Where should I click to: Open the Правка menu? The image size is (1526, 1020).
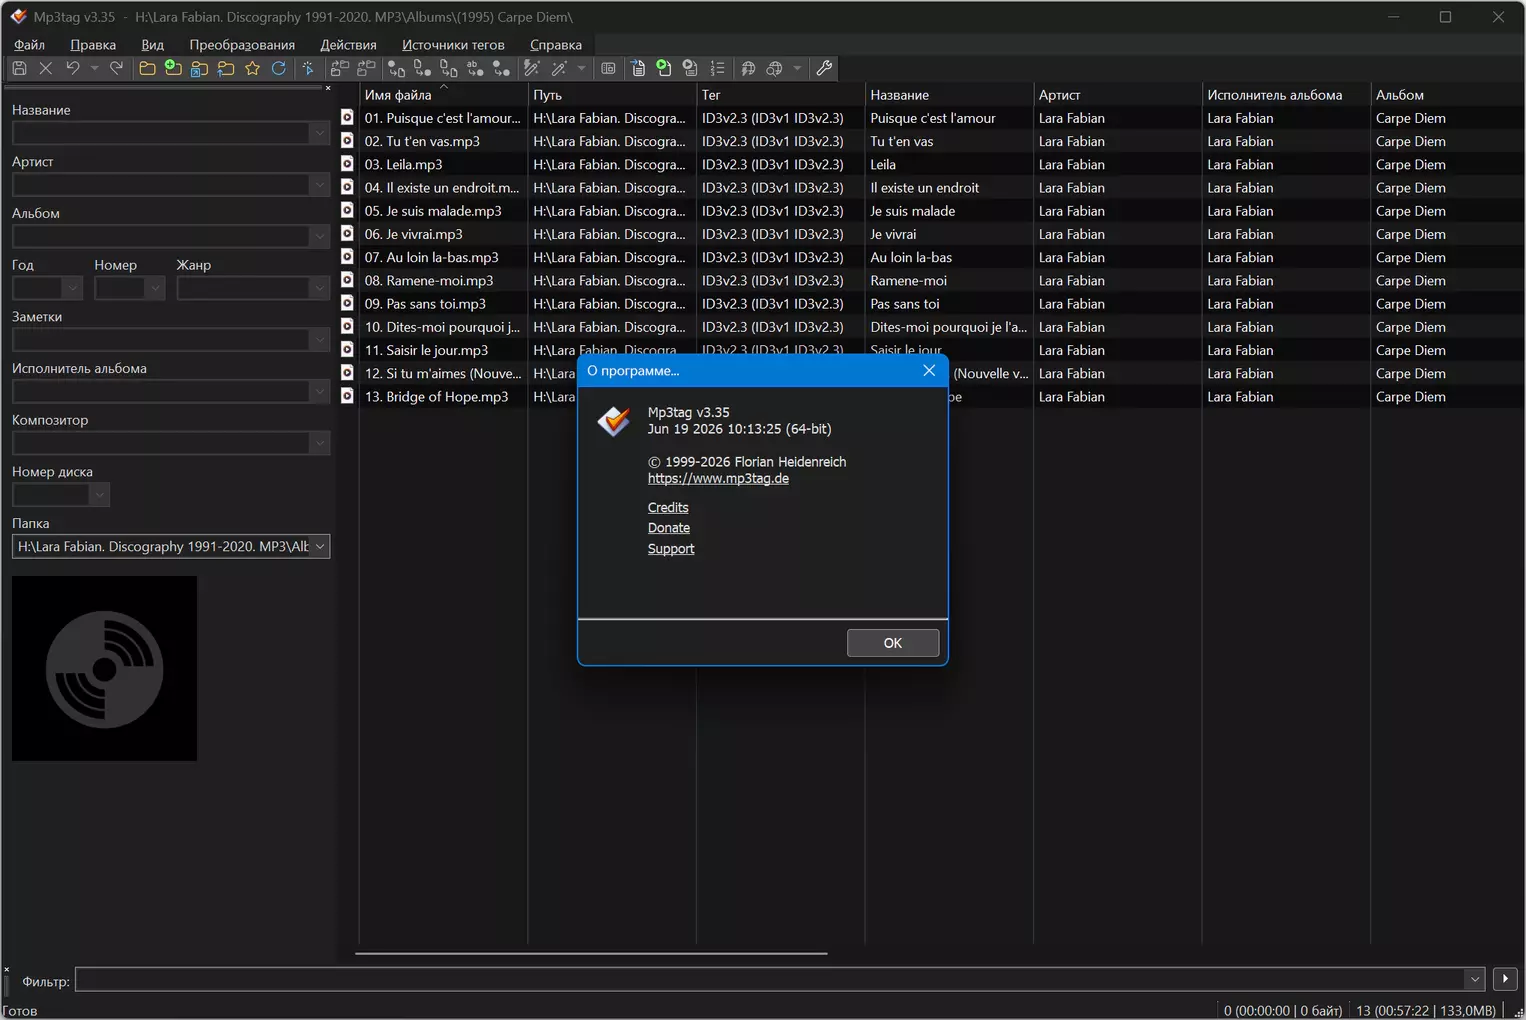pos(93,45)
